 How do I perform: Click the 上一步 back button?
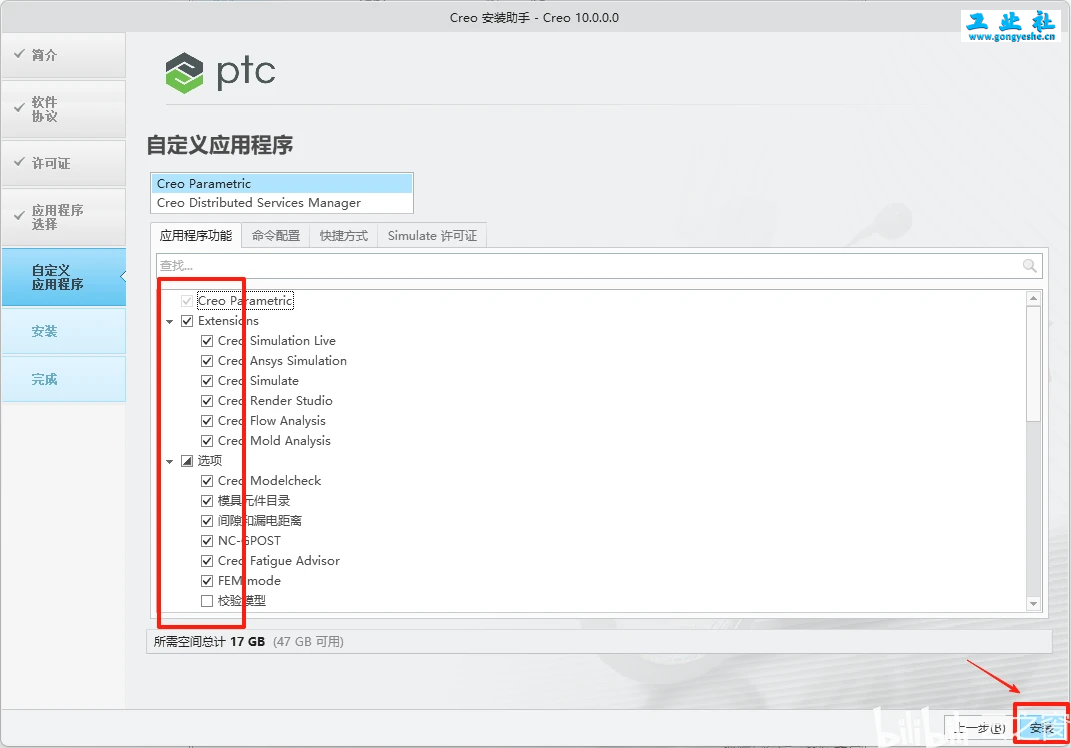[x=979, y=728]
